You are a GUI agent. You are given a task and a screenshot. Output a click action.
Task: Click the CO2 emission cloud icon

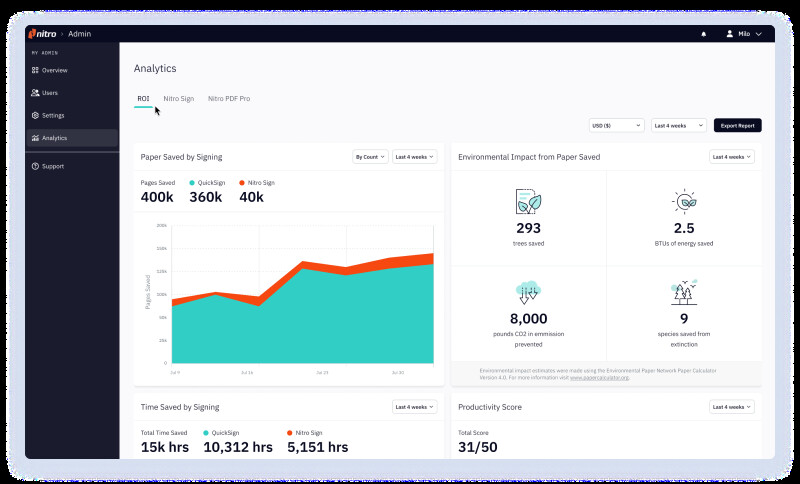(528, 292)
